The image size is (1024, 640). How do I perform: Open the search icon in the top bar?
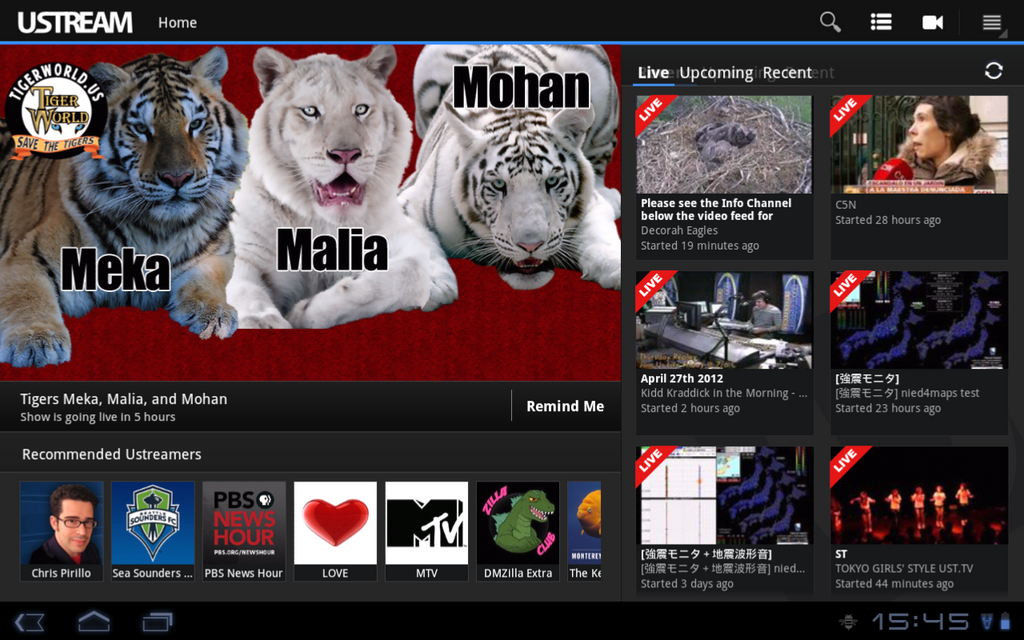829,21
